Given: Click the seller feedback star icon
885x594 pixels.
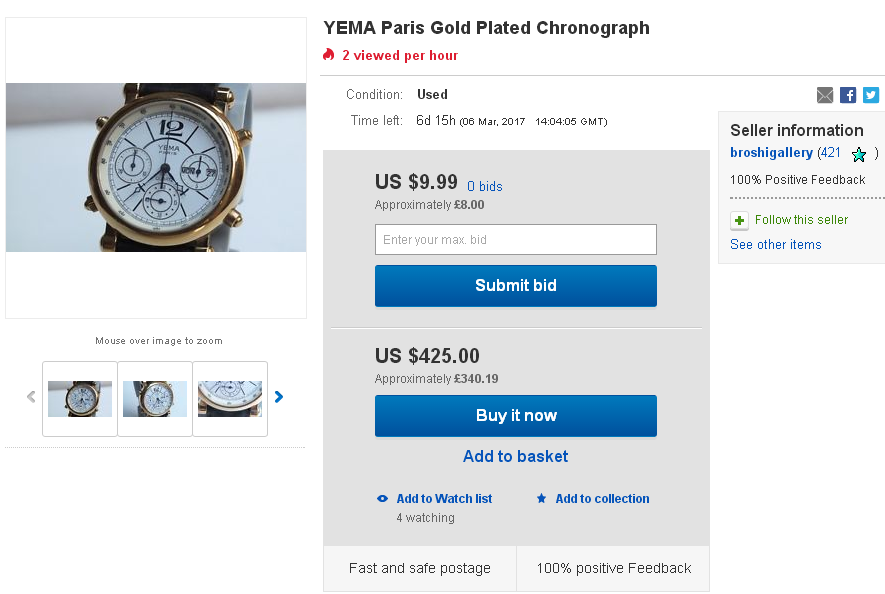Looking at the screenshot, I should click(x=858, y=154).
